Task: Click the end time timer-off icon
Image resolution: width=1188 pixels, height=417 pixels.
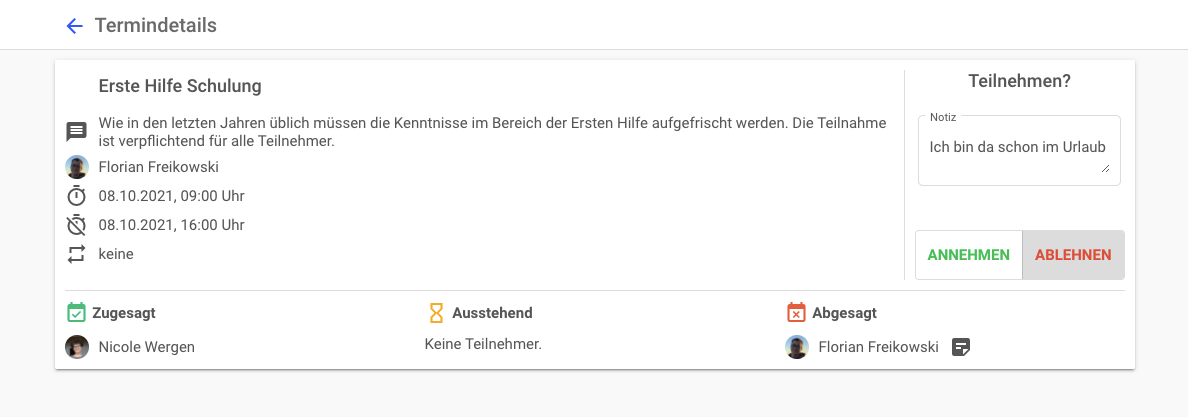Action: [x=77, y=225]
